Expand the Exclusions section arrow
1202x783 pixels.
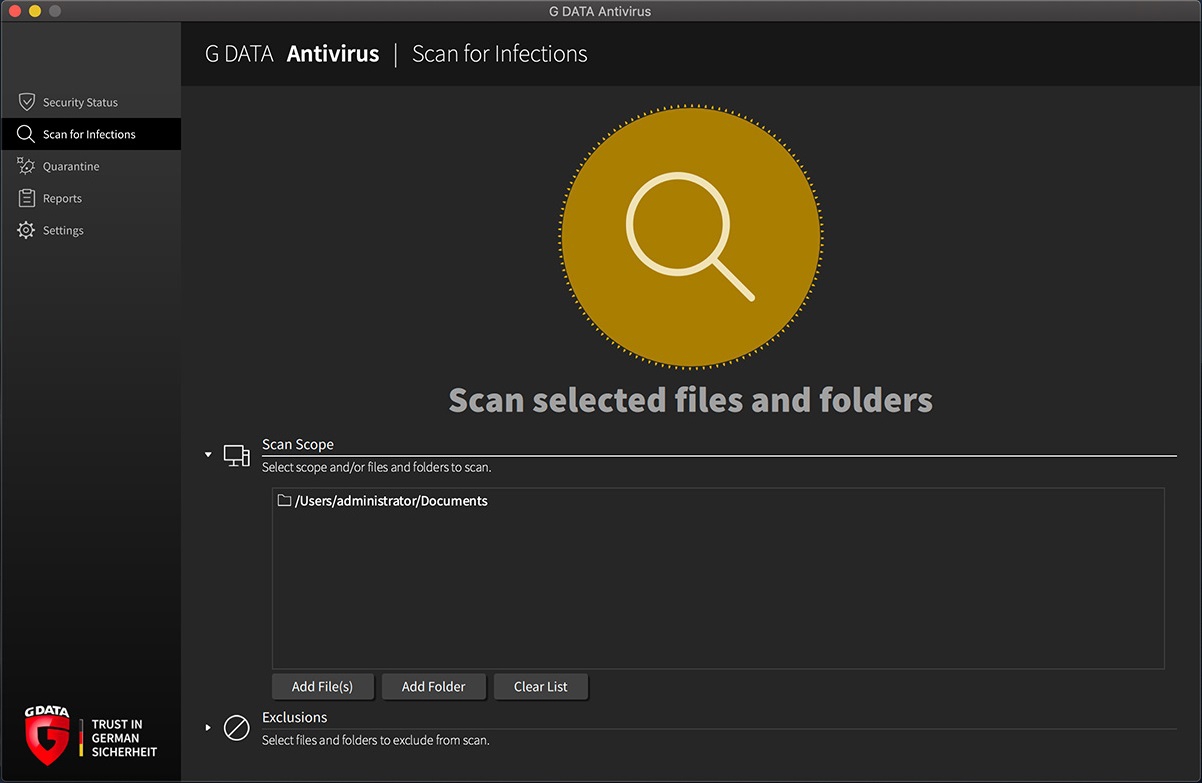(x=208, y=727)
